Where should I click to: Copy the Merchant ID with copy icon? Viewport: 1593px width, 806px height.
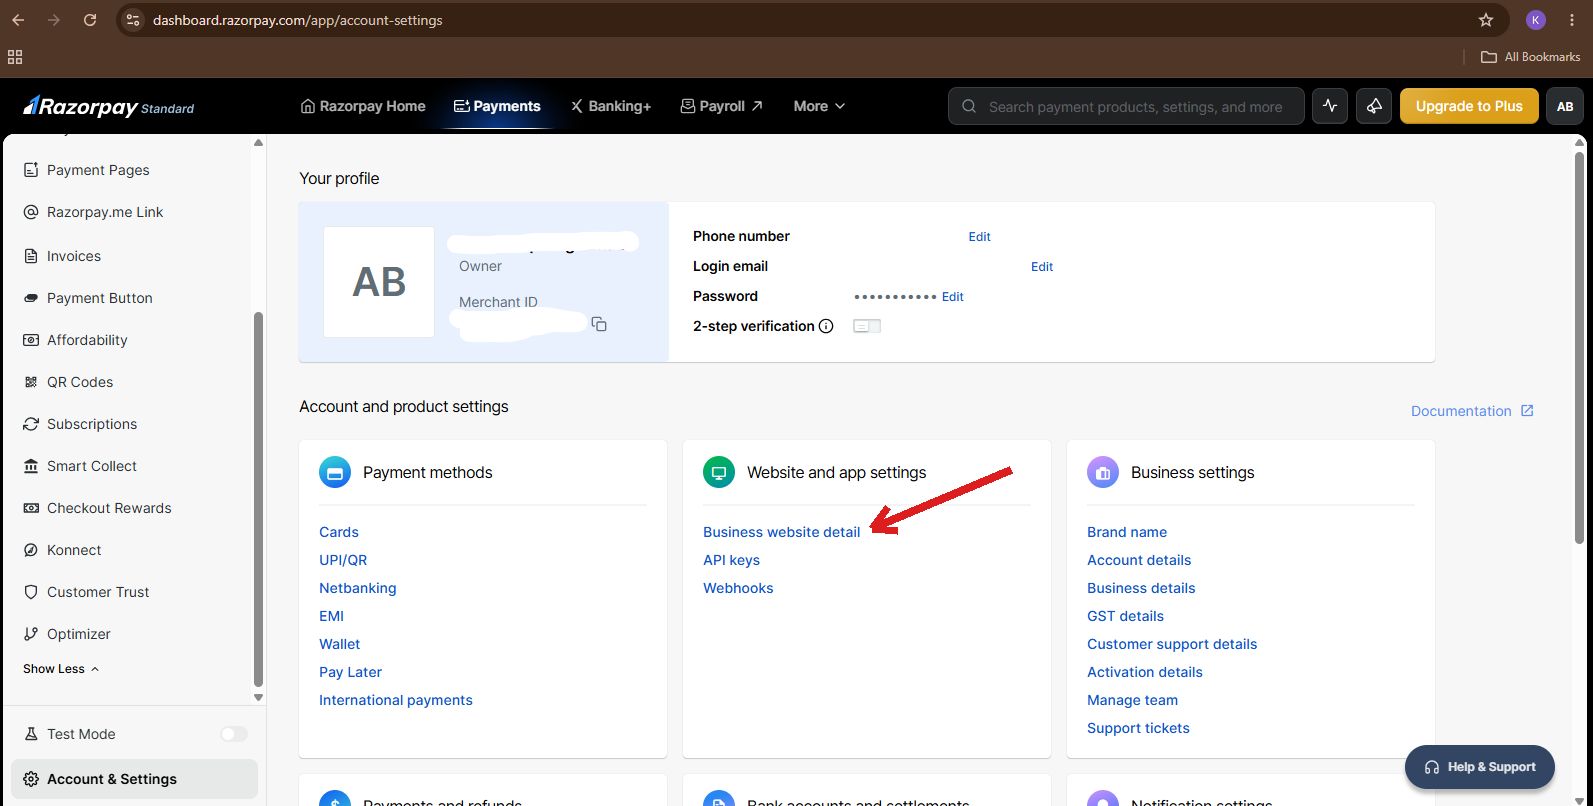tap(599, 324)
